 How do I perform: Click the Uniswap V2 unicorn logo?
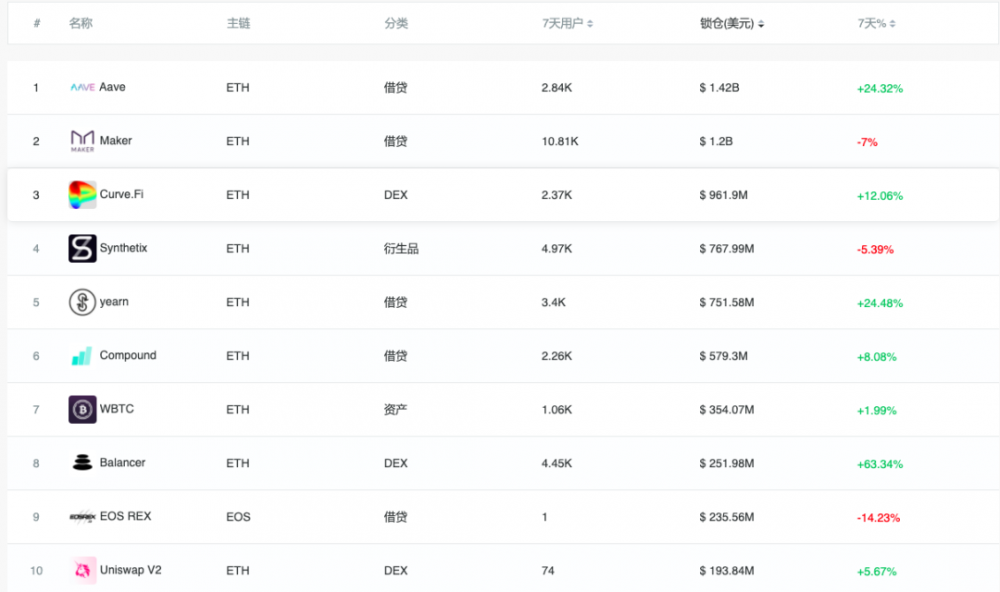point(81,570)
